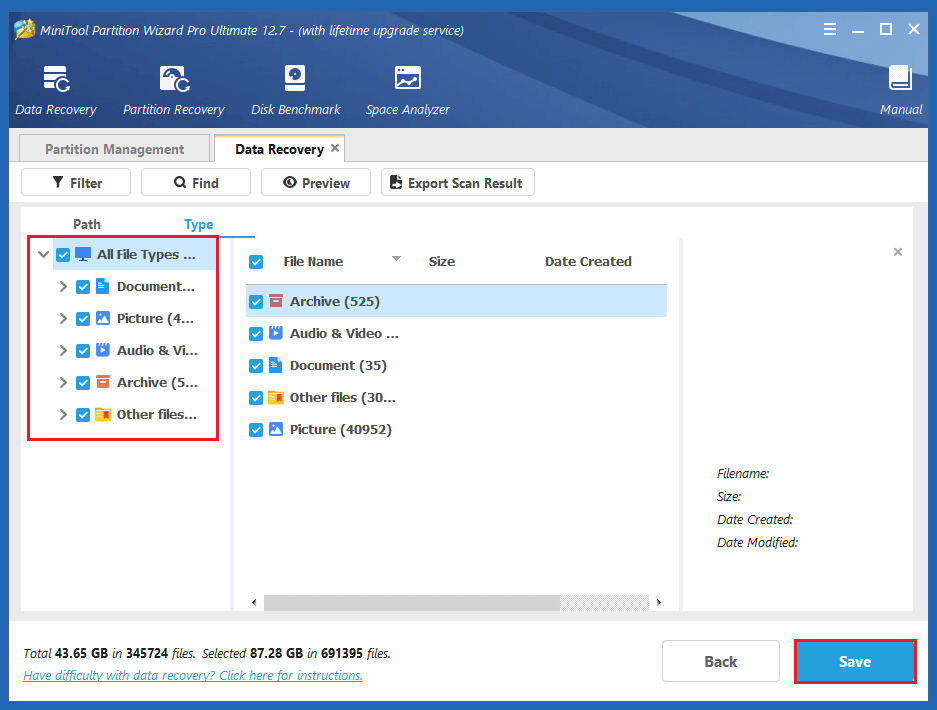The image size is (937, 710).
Task: Save the selected recovered files
Action: (x=855, y=661)
